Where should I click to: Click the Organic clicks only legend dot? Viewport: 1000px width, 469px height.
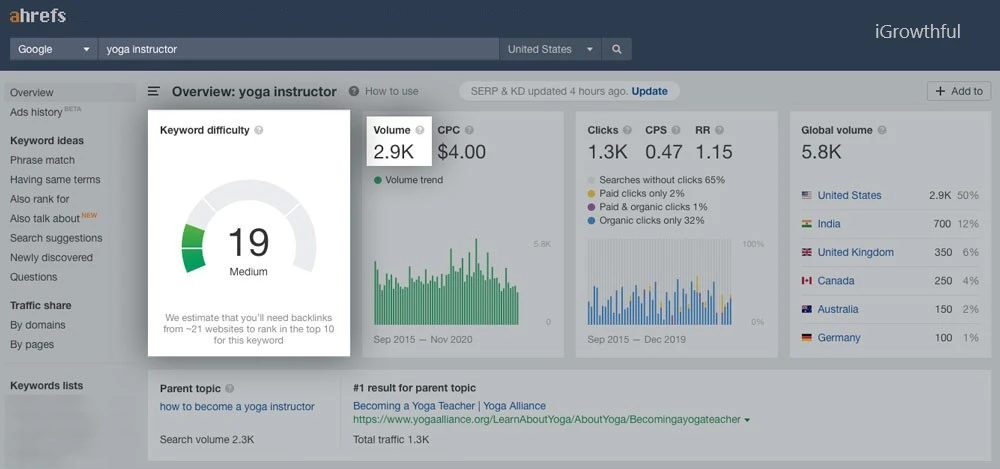click(591, 221)
